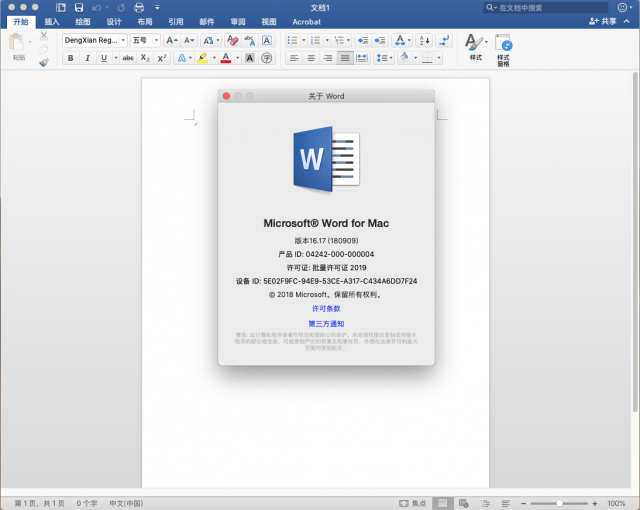Image resolution: width=640 pixels, height=510 pixels.
Task: Open the Styles Pane icon
Action: (x=503, y=50)
